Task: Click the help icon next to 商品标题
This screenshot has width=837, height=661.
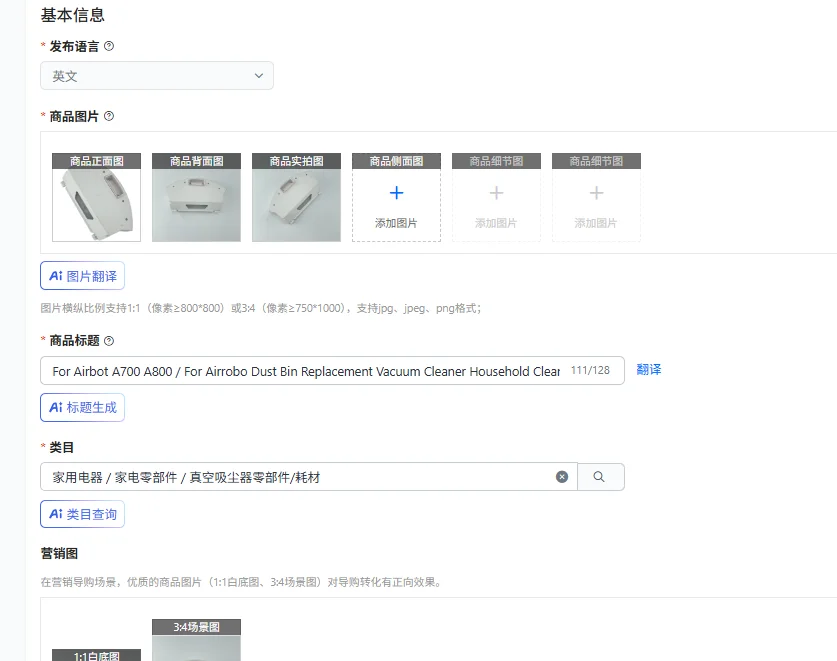Action: (x=109, y=341)
